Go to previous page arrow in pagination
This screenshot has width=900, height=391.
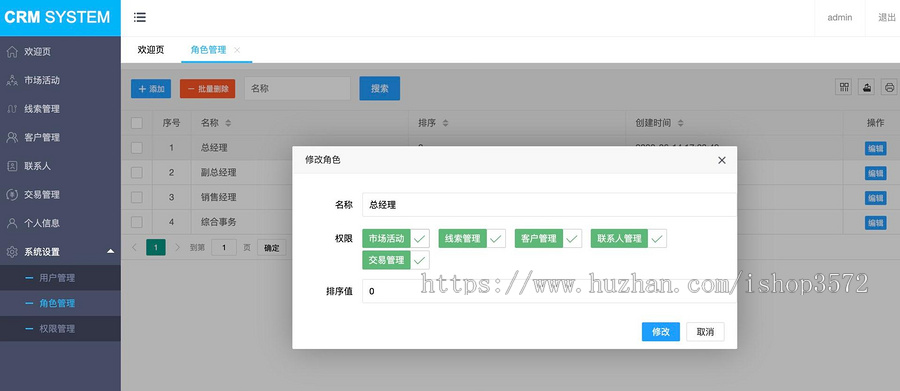pos(134,247)
